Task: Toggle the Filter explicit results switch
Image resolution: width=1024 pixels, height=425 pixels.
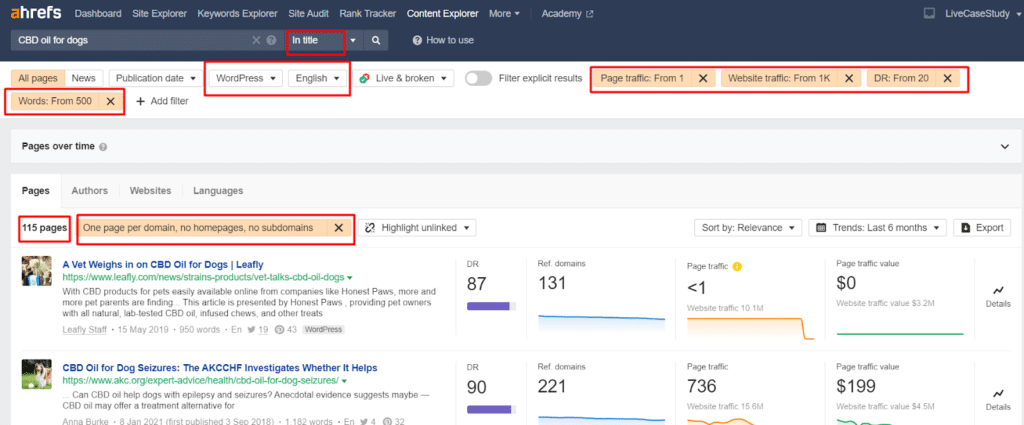Action: 479,78
